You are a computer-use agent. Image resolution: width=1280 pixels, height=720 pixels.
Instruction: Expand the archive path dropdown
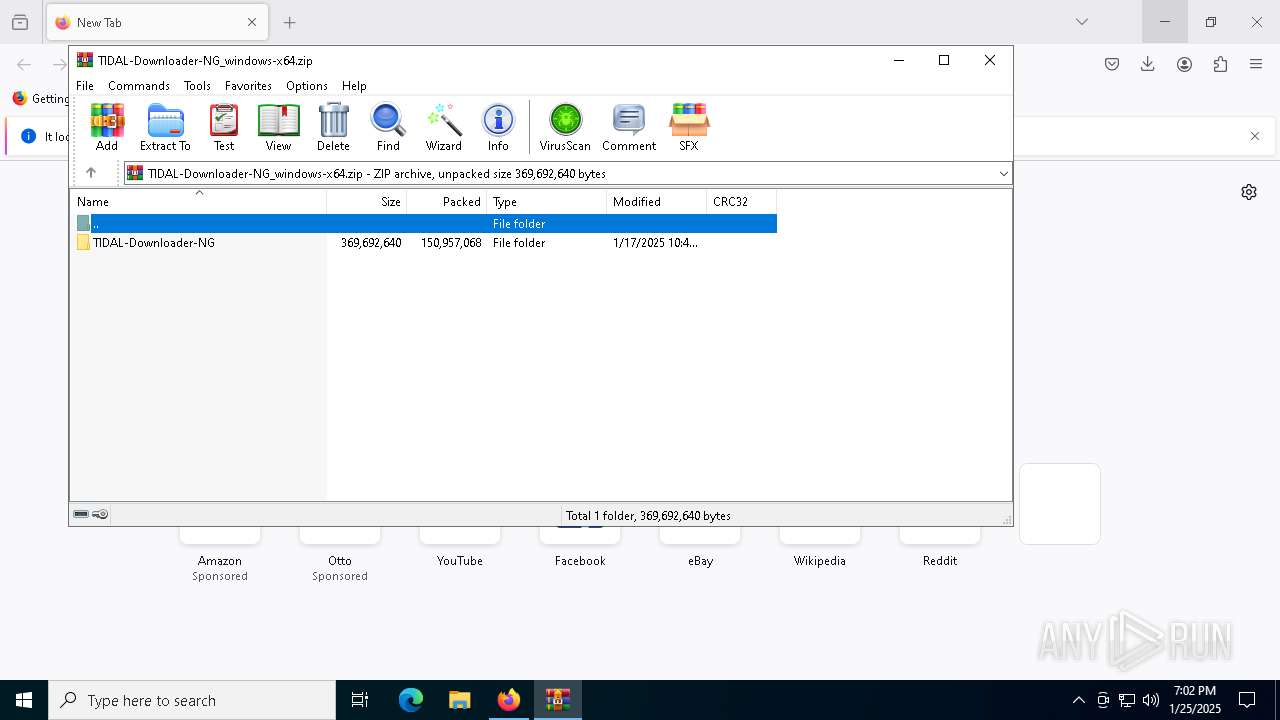[1003, 174]
